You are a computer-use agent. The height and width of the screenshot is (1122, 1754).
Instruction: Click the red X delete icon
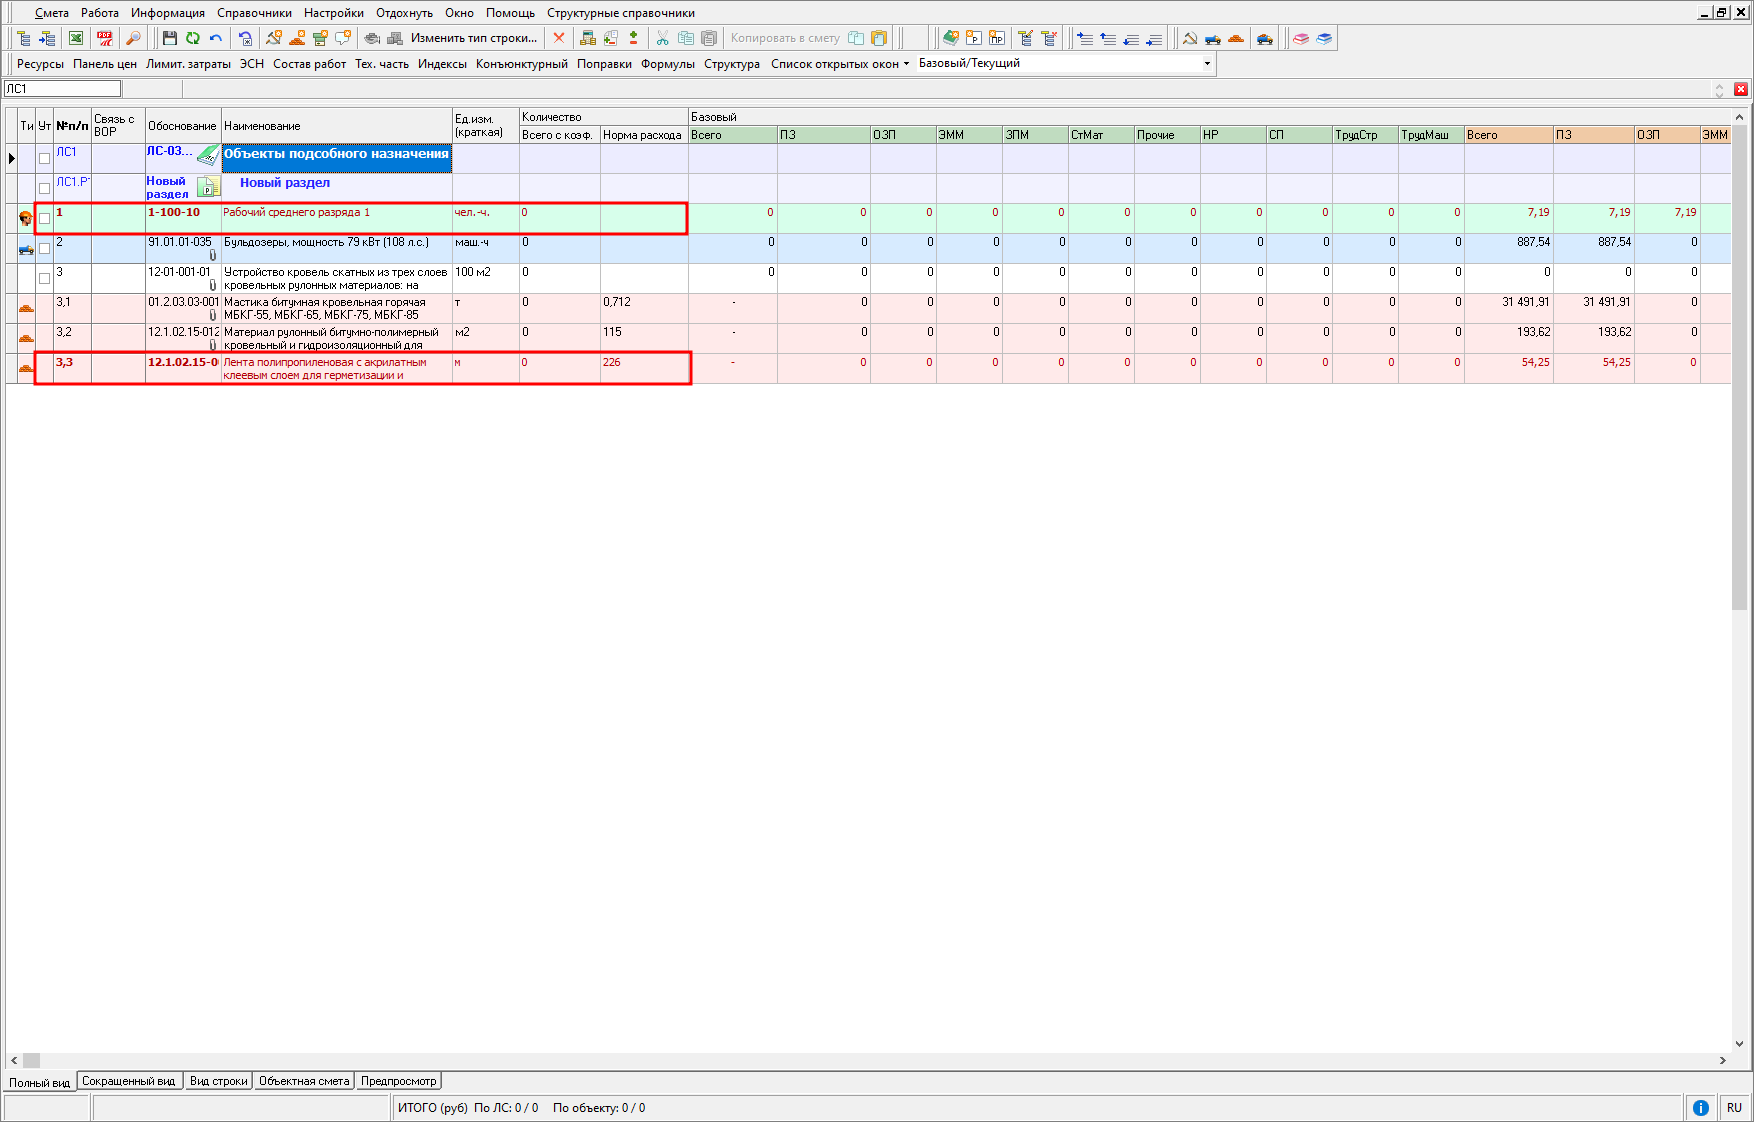(x=559, y=38)
